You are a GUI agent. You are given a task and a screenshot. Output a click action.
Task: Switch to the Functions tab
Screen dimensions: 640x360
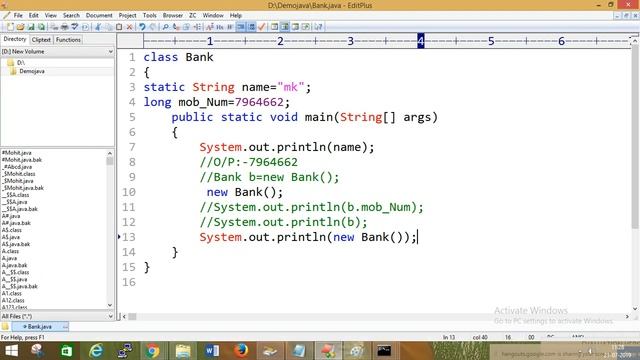[68, 40]
